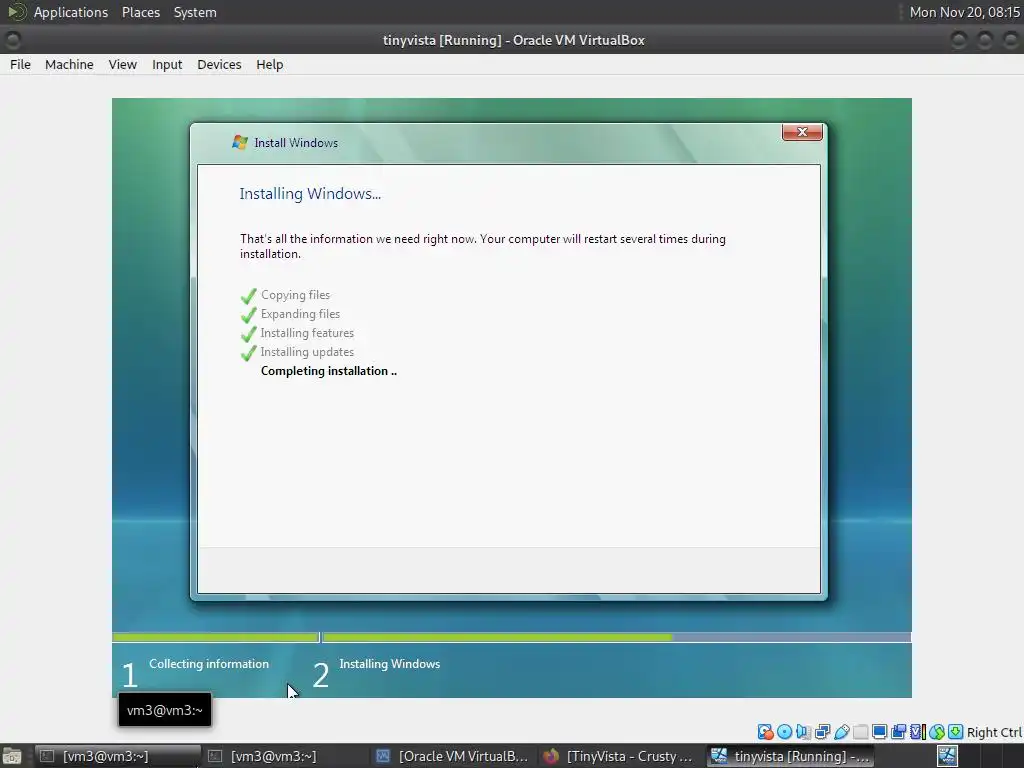The width and height of the screenshot is (1024, 768).
Task: Click the Right Ctrl host key label
Action: coord(994,732)
